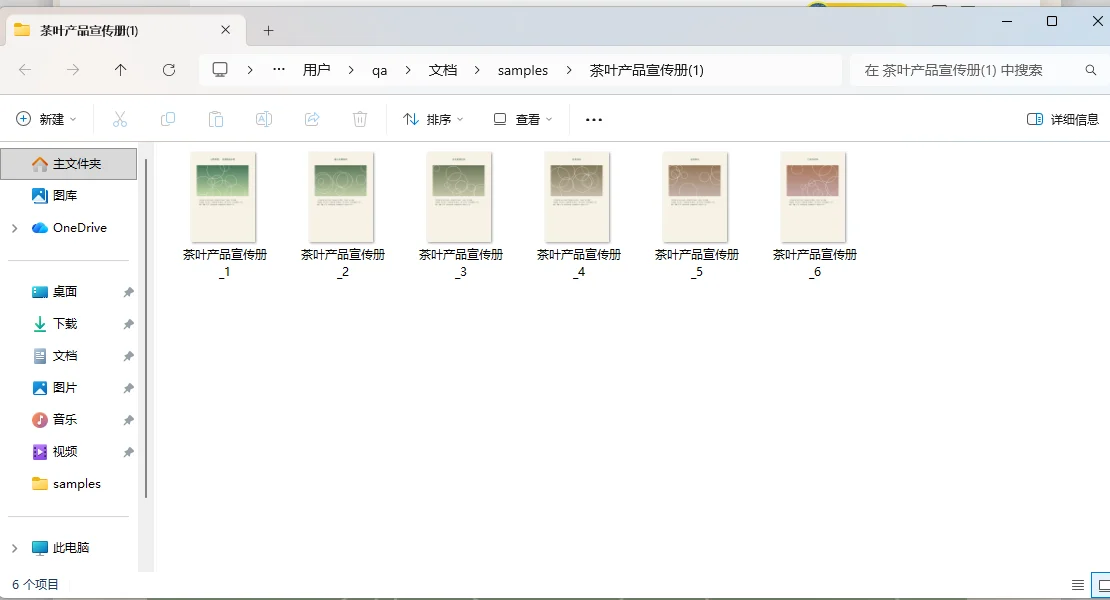
Task: Select file thumbnail 茶叶产品宣传册_3
Action: coord(459,197)
